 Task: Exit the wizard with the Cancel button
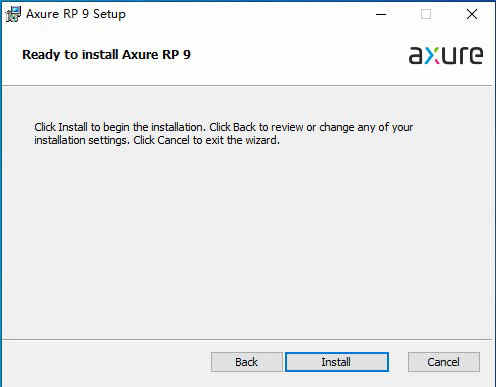444,362
